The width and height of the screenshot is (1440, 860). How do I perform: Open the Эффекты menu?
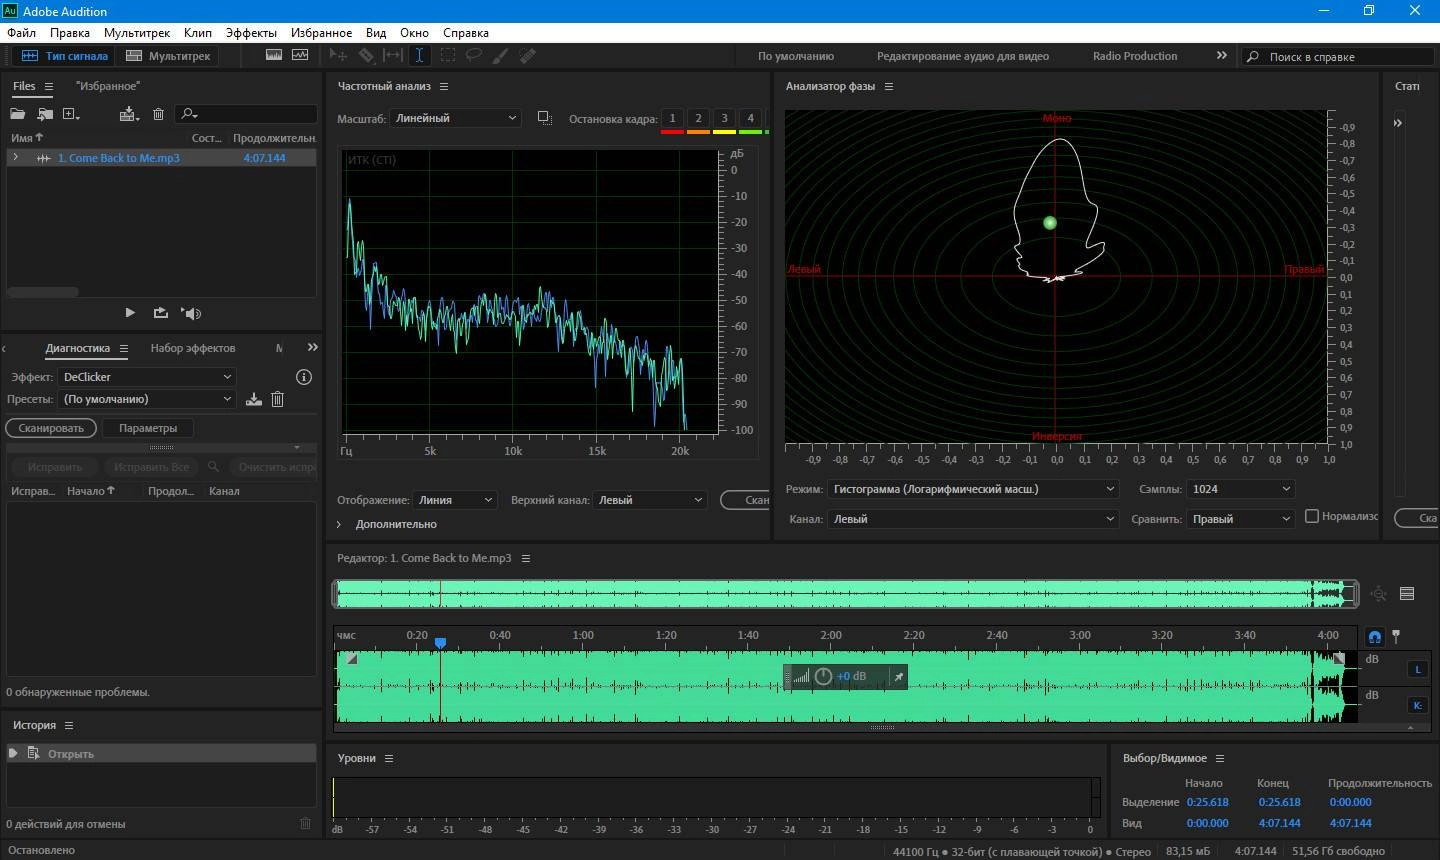point(251,33)
